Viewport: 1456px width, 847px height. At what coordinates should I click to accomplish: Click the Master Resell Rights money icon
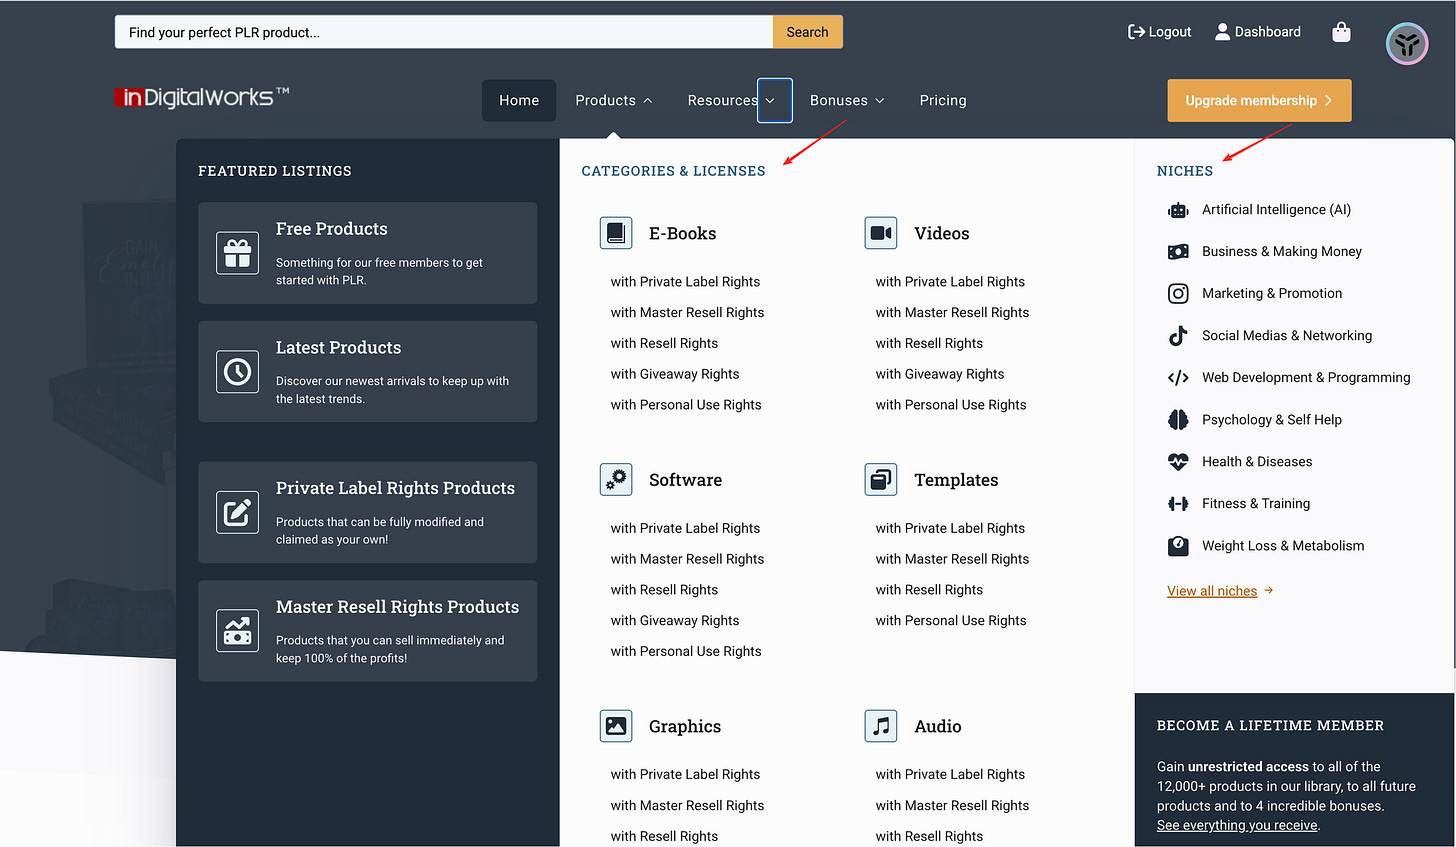coord(237,631)
